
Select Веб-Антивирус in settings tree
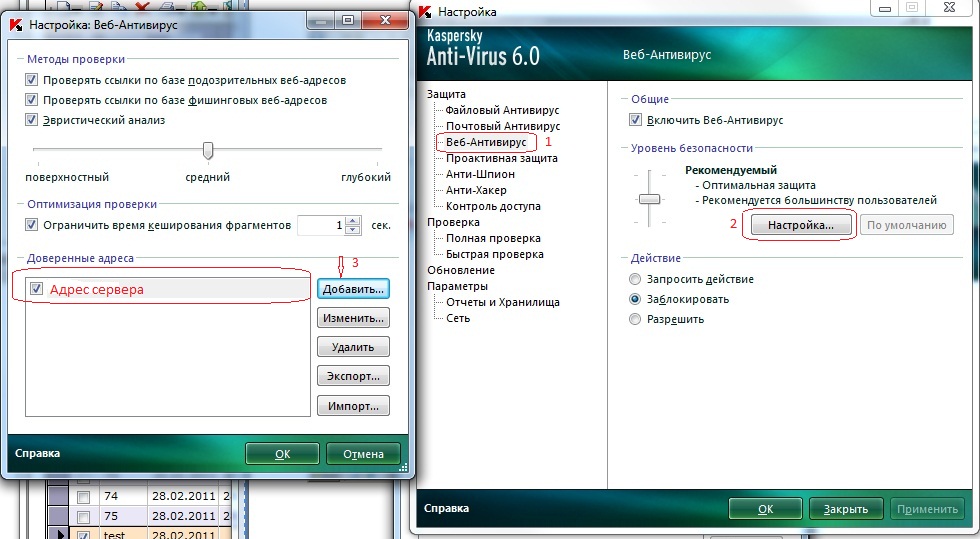point(486,142)
